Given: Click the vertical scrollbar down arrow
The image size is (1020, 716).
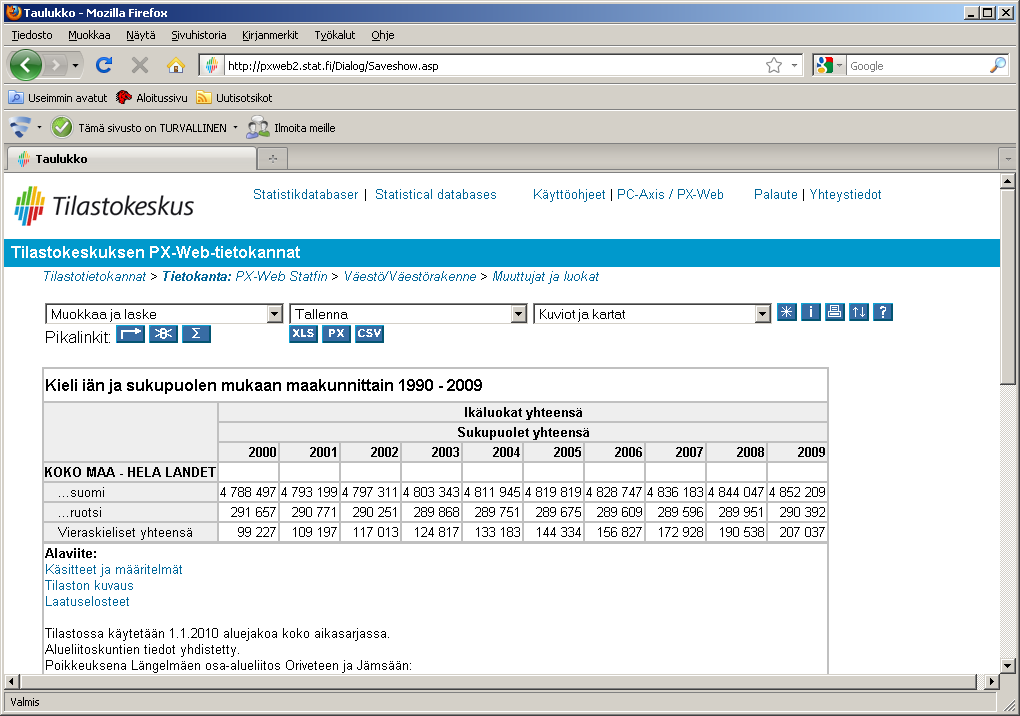Looking at the screenshot, I should pyautogui.click(x=1008, y=665).
